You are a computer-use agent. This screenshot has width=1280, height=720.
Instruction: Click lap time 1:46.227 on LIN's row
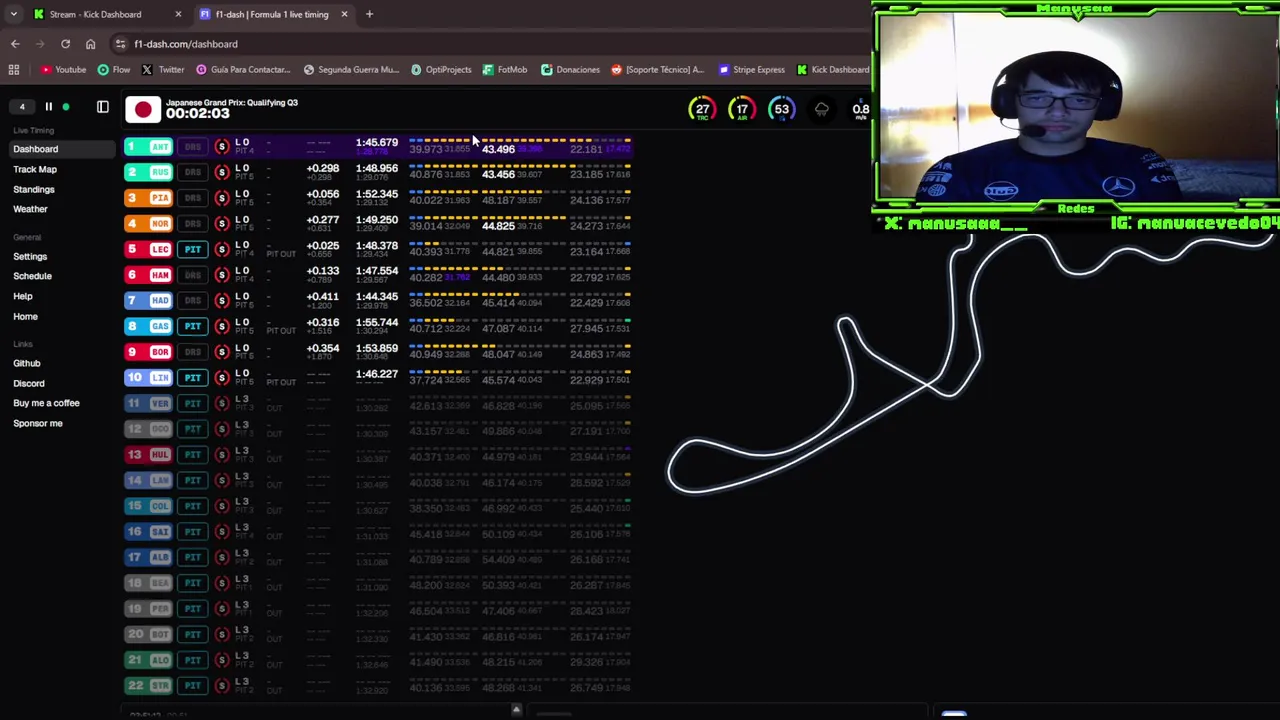[x=377, y=374]
